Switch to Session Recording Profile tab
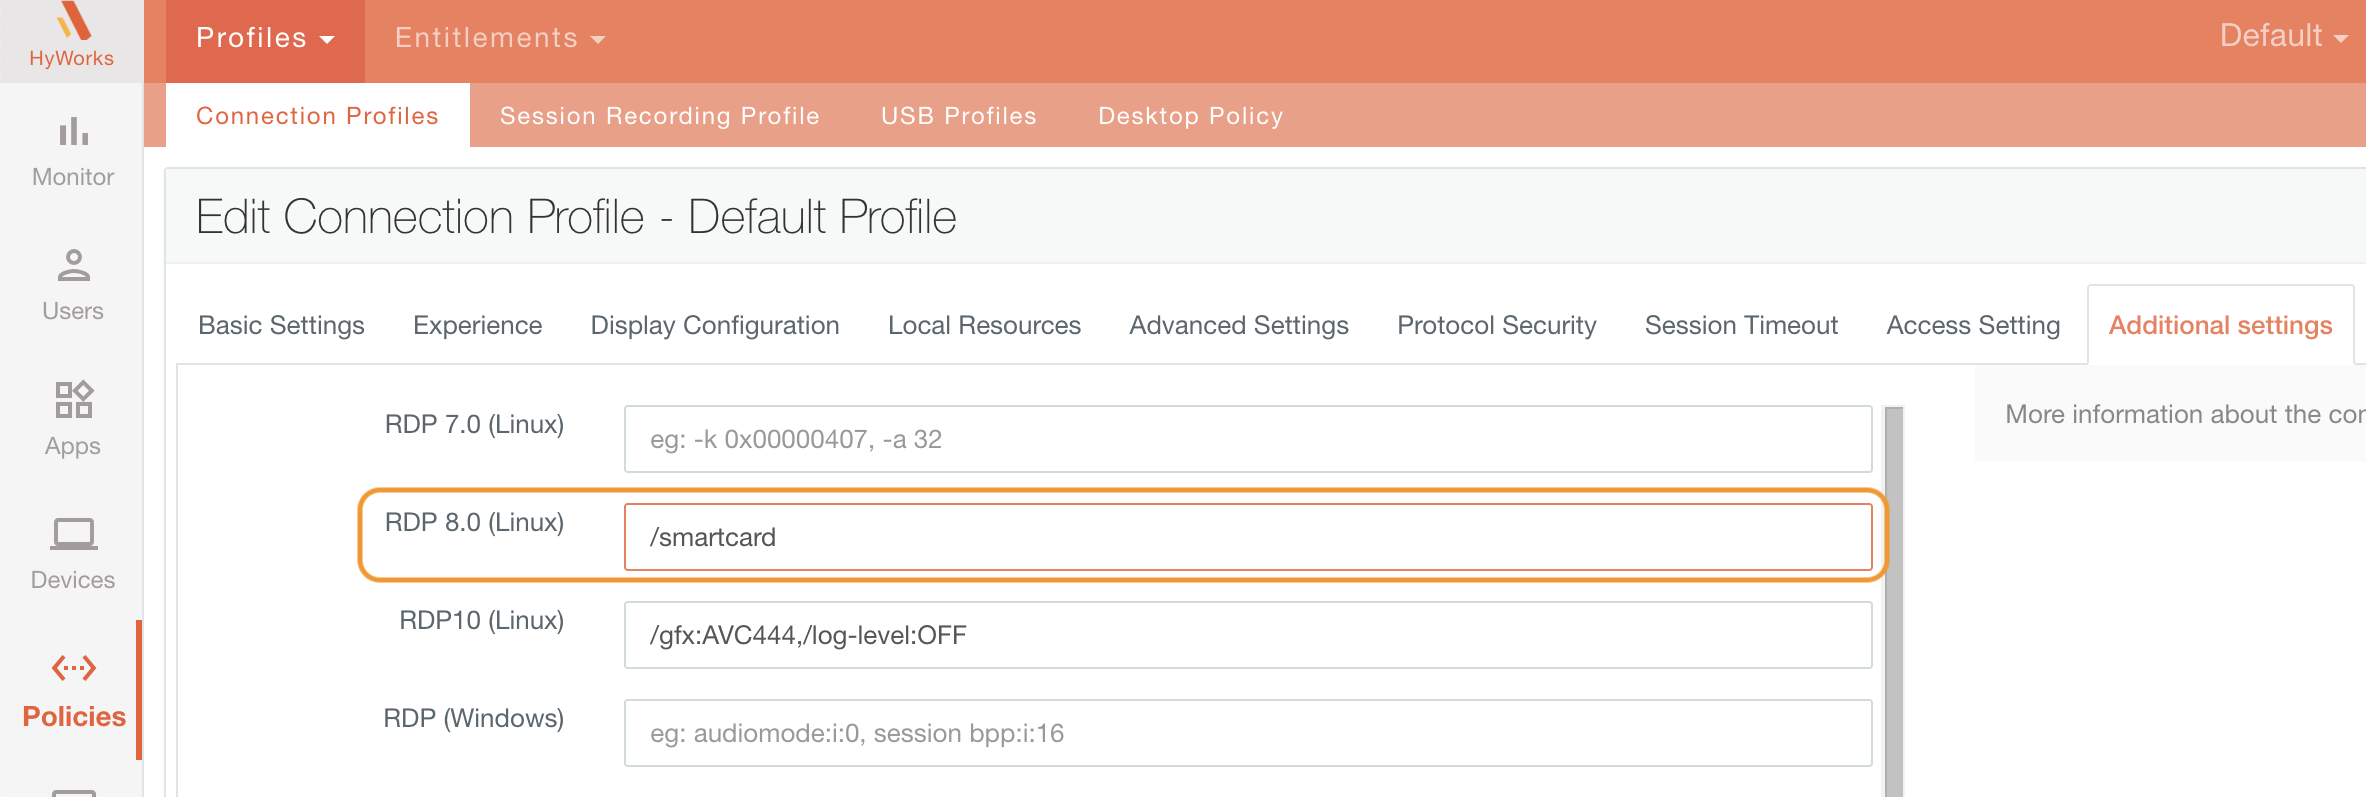The image size is (2366, 797). pos(659,116)
